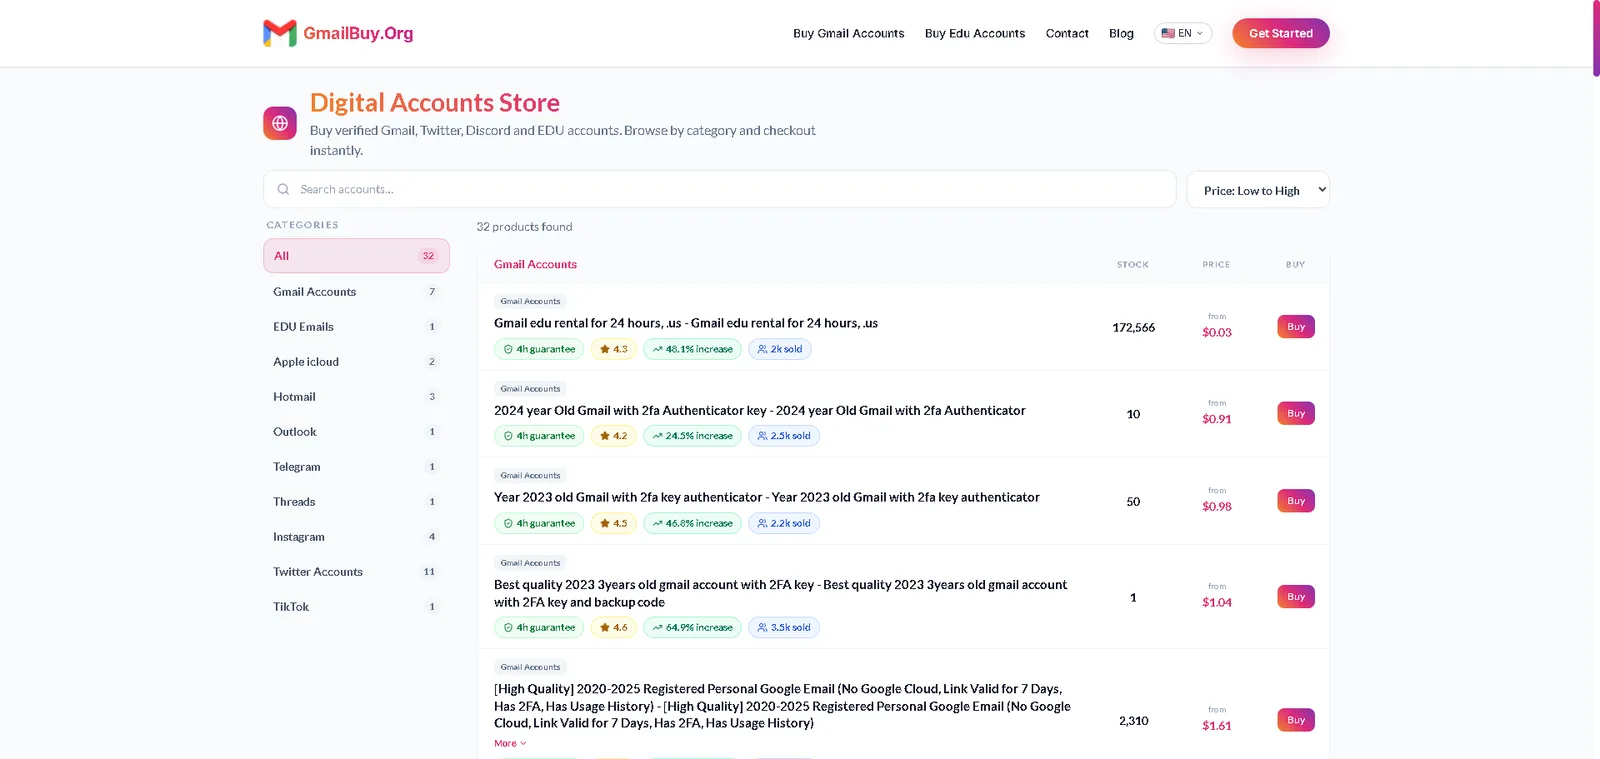Open the Price: Low to High sort dropdown
Viewport: 1600px width, 759px height.
[1258, 190]
